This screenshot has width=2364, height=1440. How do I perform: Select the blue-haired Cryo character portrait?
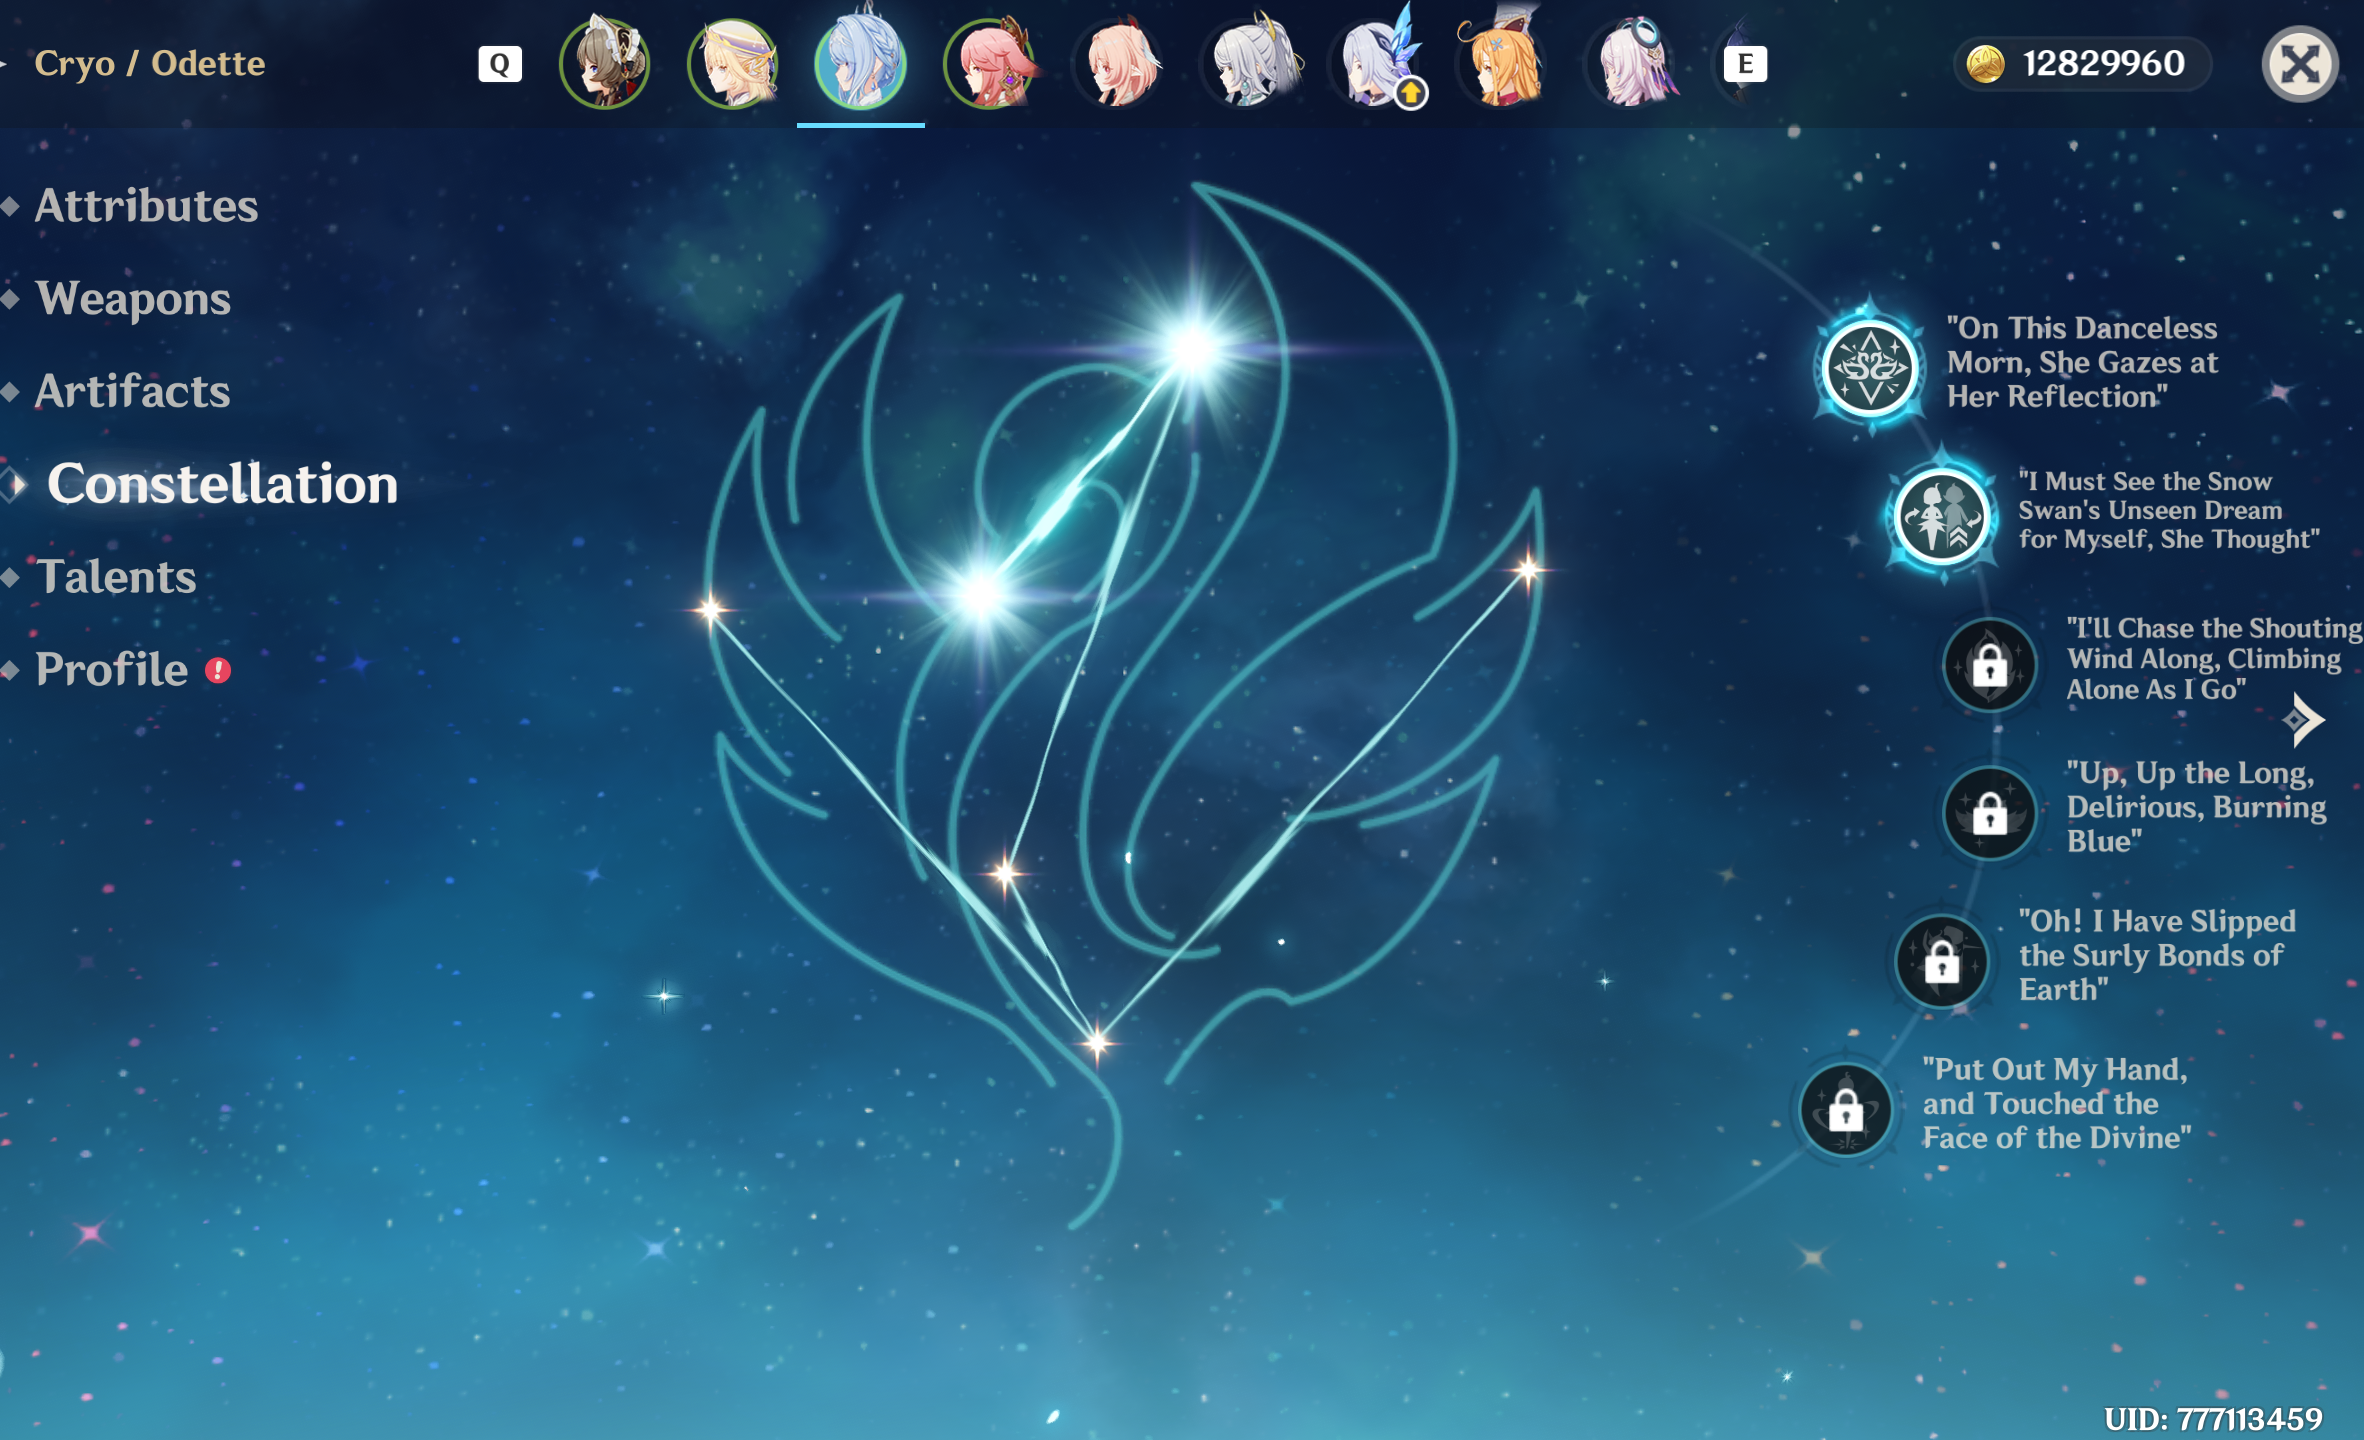pos(861,62)
